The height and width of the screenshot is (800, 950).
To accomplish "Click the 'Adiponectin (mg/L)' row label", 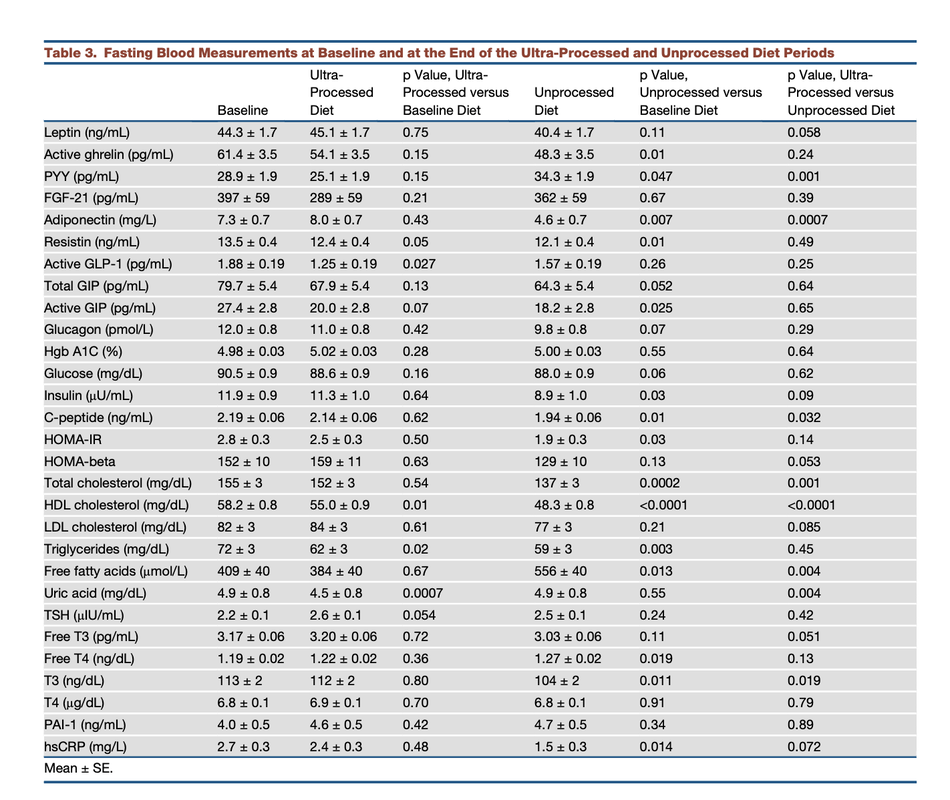I will click(100, 220).
